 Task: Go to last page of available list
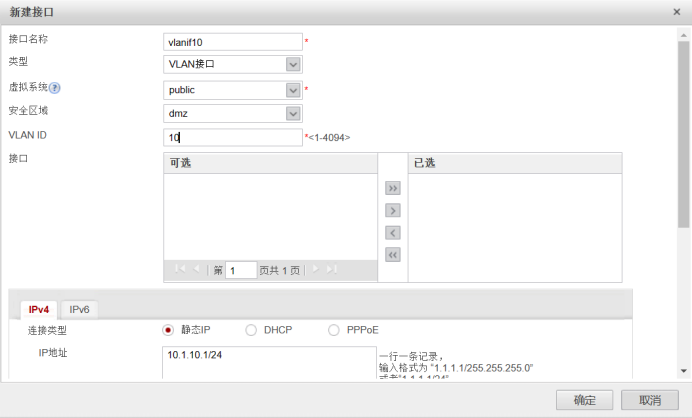(331, 269)
